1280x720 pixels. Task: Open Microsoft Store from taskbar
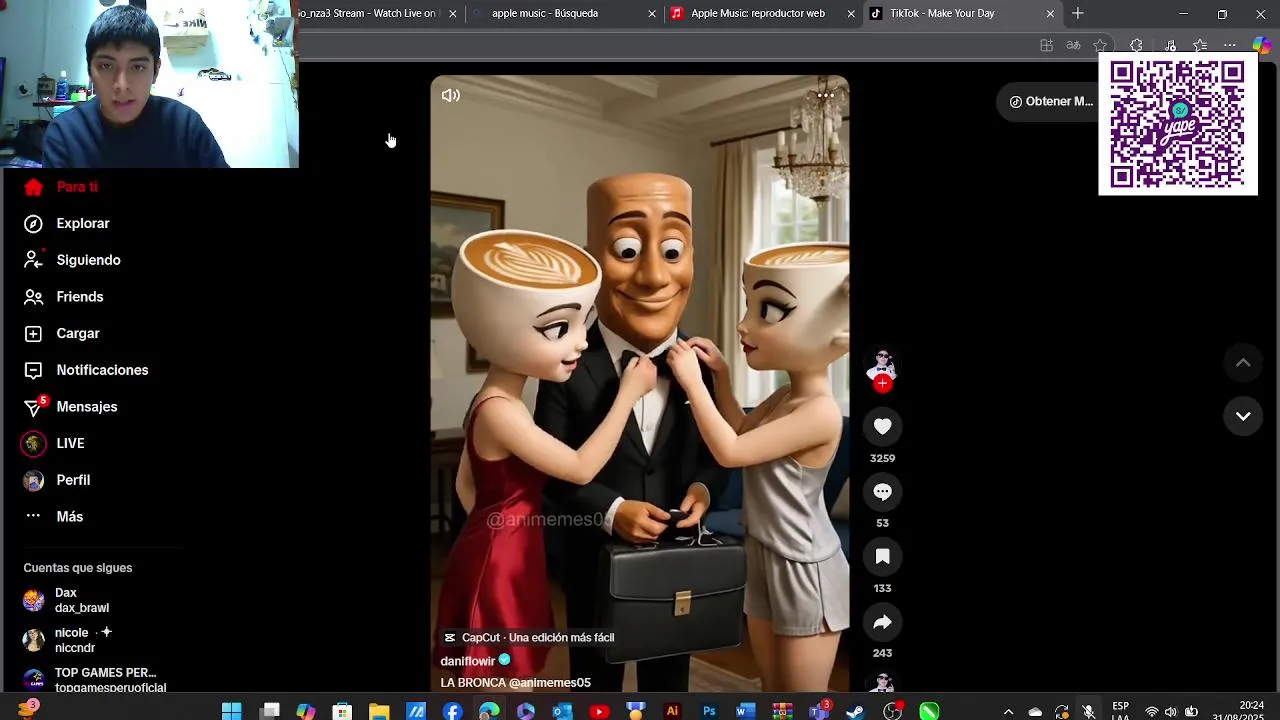342,711
